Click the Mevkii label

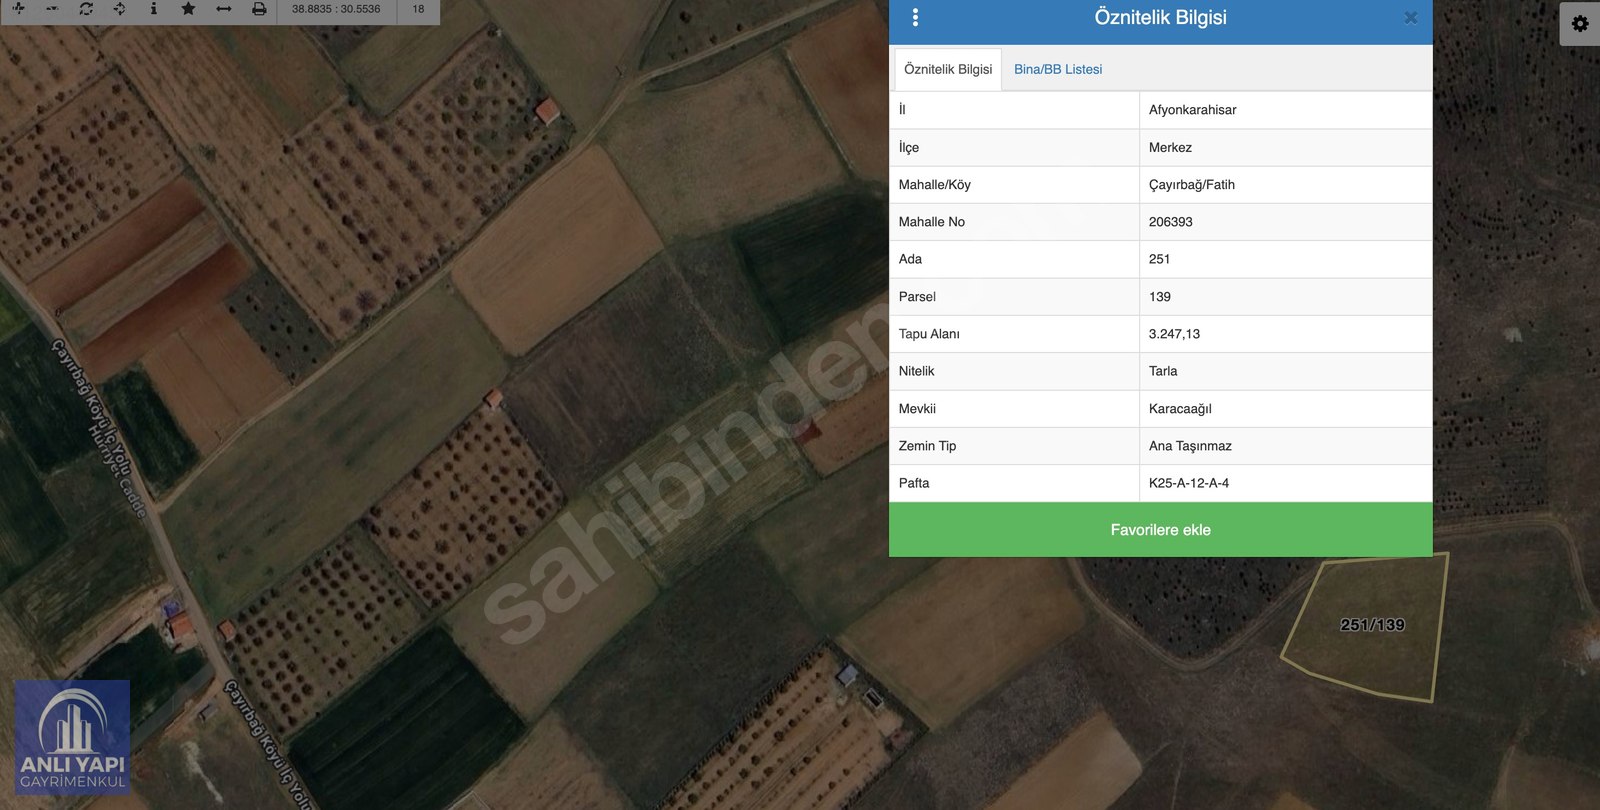click(917, 409)
